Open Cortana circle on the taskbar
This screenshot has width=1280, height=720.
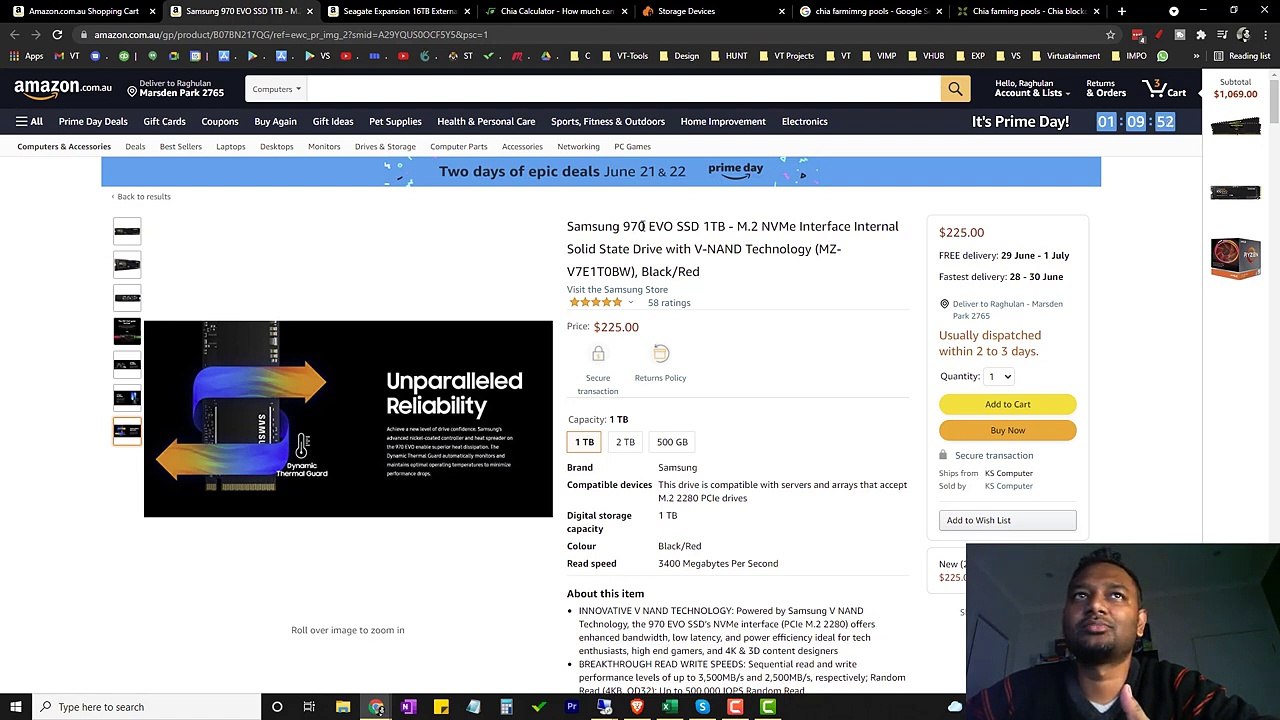(x=277, y=707)
